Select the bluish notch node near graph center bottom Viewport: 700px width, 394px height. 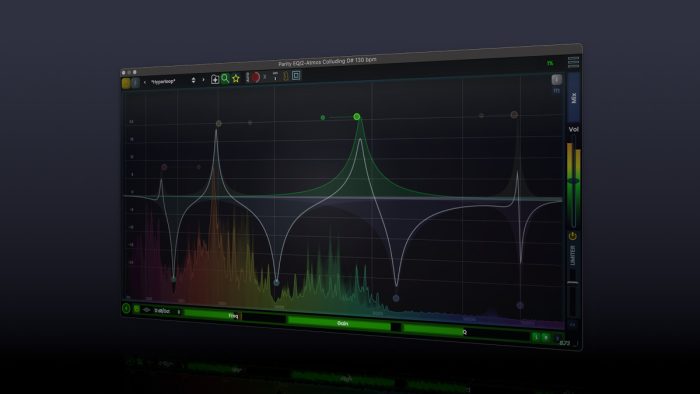276,282
